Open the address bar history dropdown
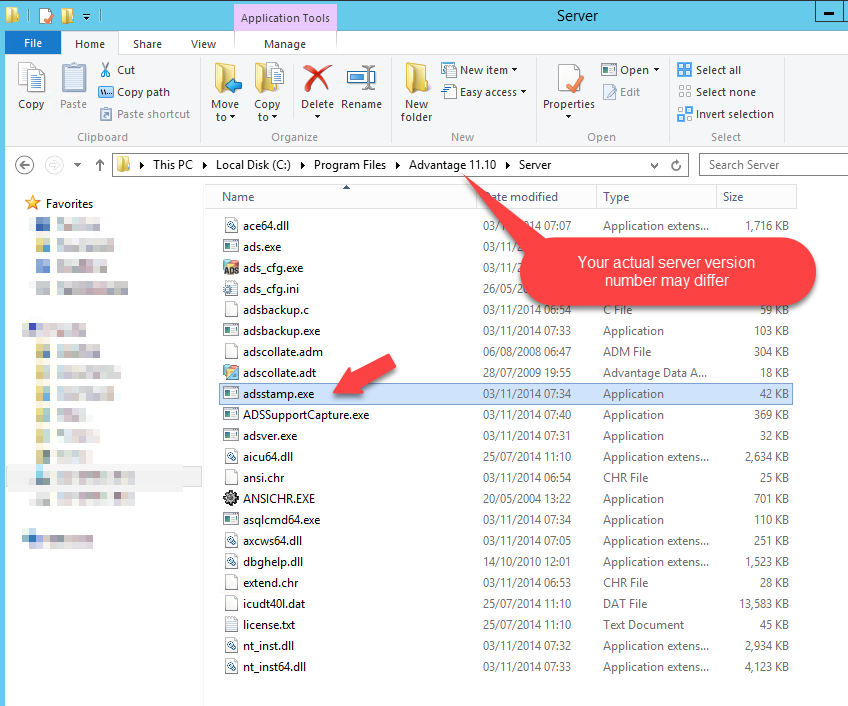The image size is (848, 706). [657, 165]
